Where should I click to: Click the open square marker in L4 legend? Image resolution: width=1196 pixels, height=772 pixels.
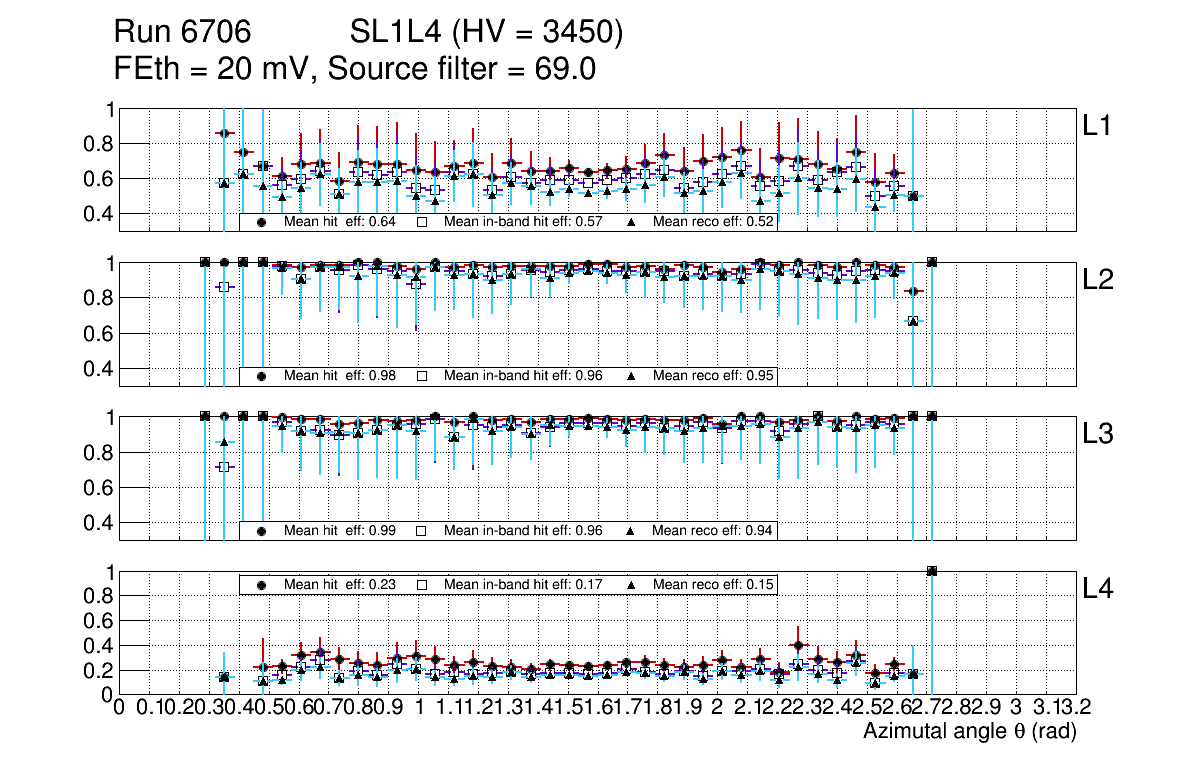pyautogui.click(x=422, y=584)
